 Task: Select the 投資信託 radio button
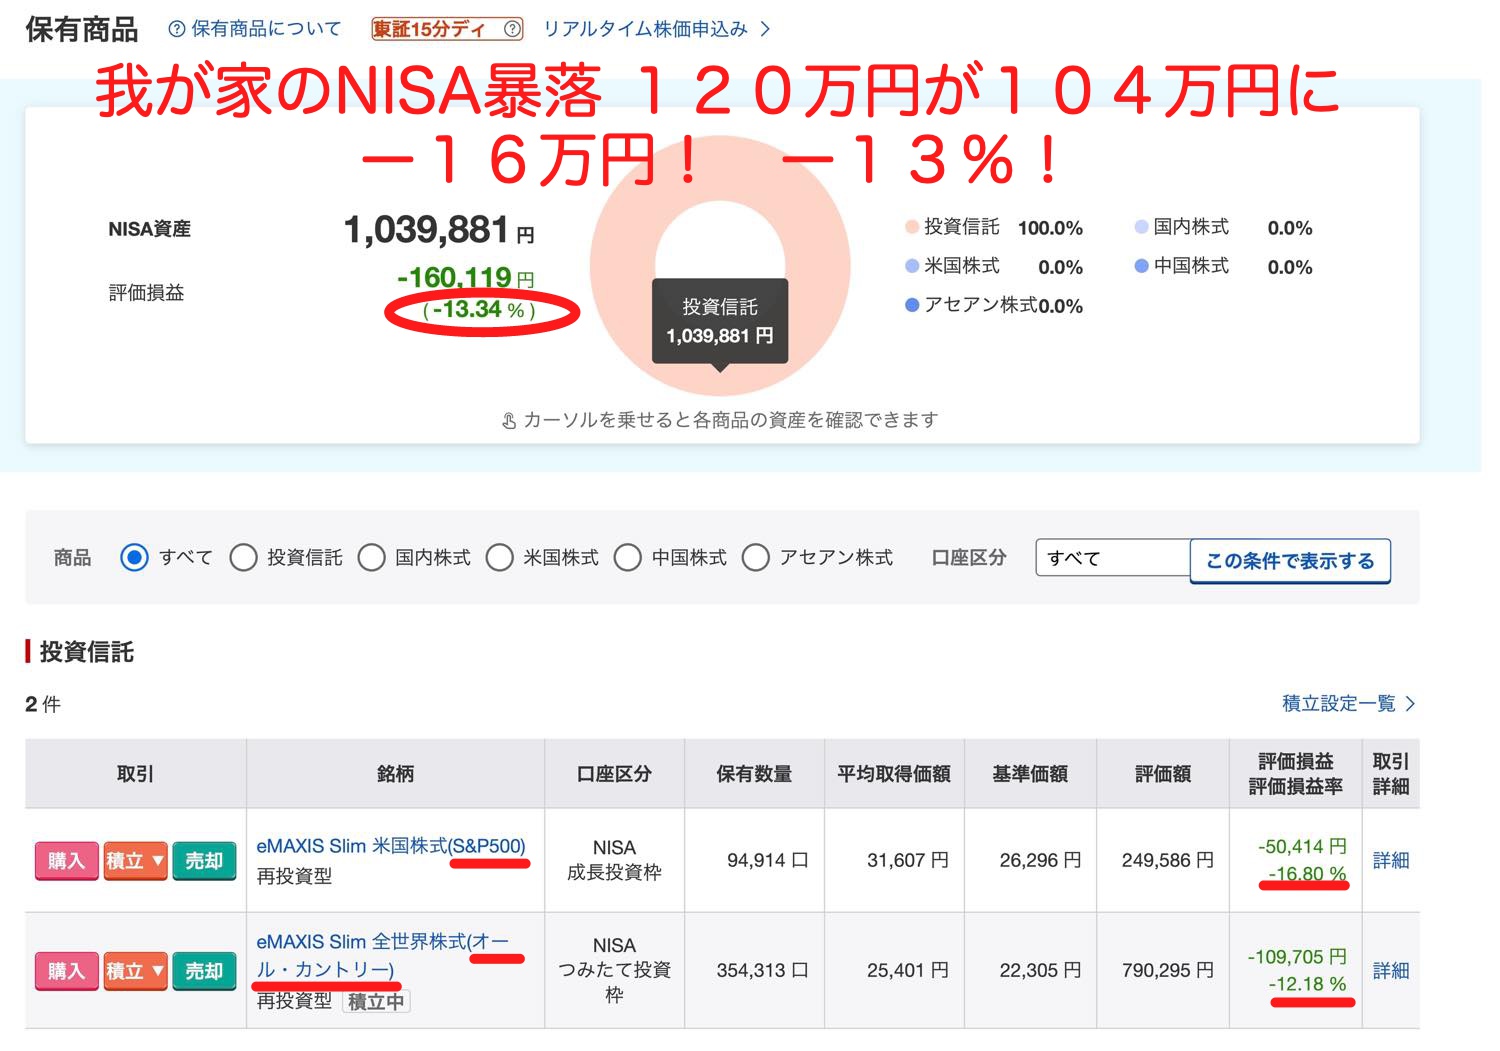point(243,557)
